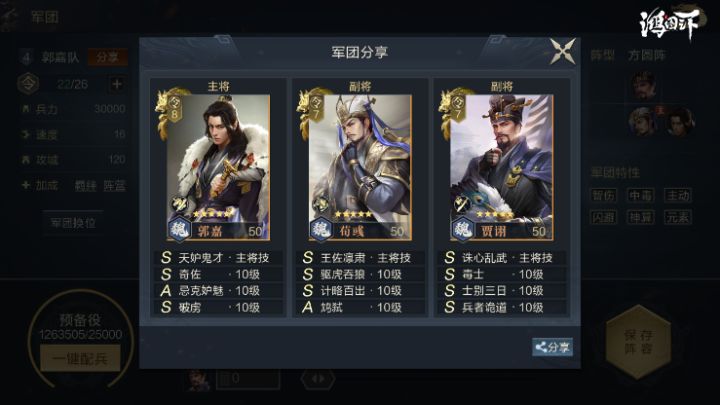Open the 忌克妒魅 A-rank skill
This screenshot has height=405, width=720.
point(218,291)
